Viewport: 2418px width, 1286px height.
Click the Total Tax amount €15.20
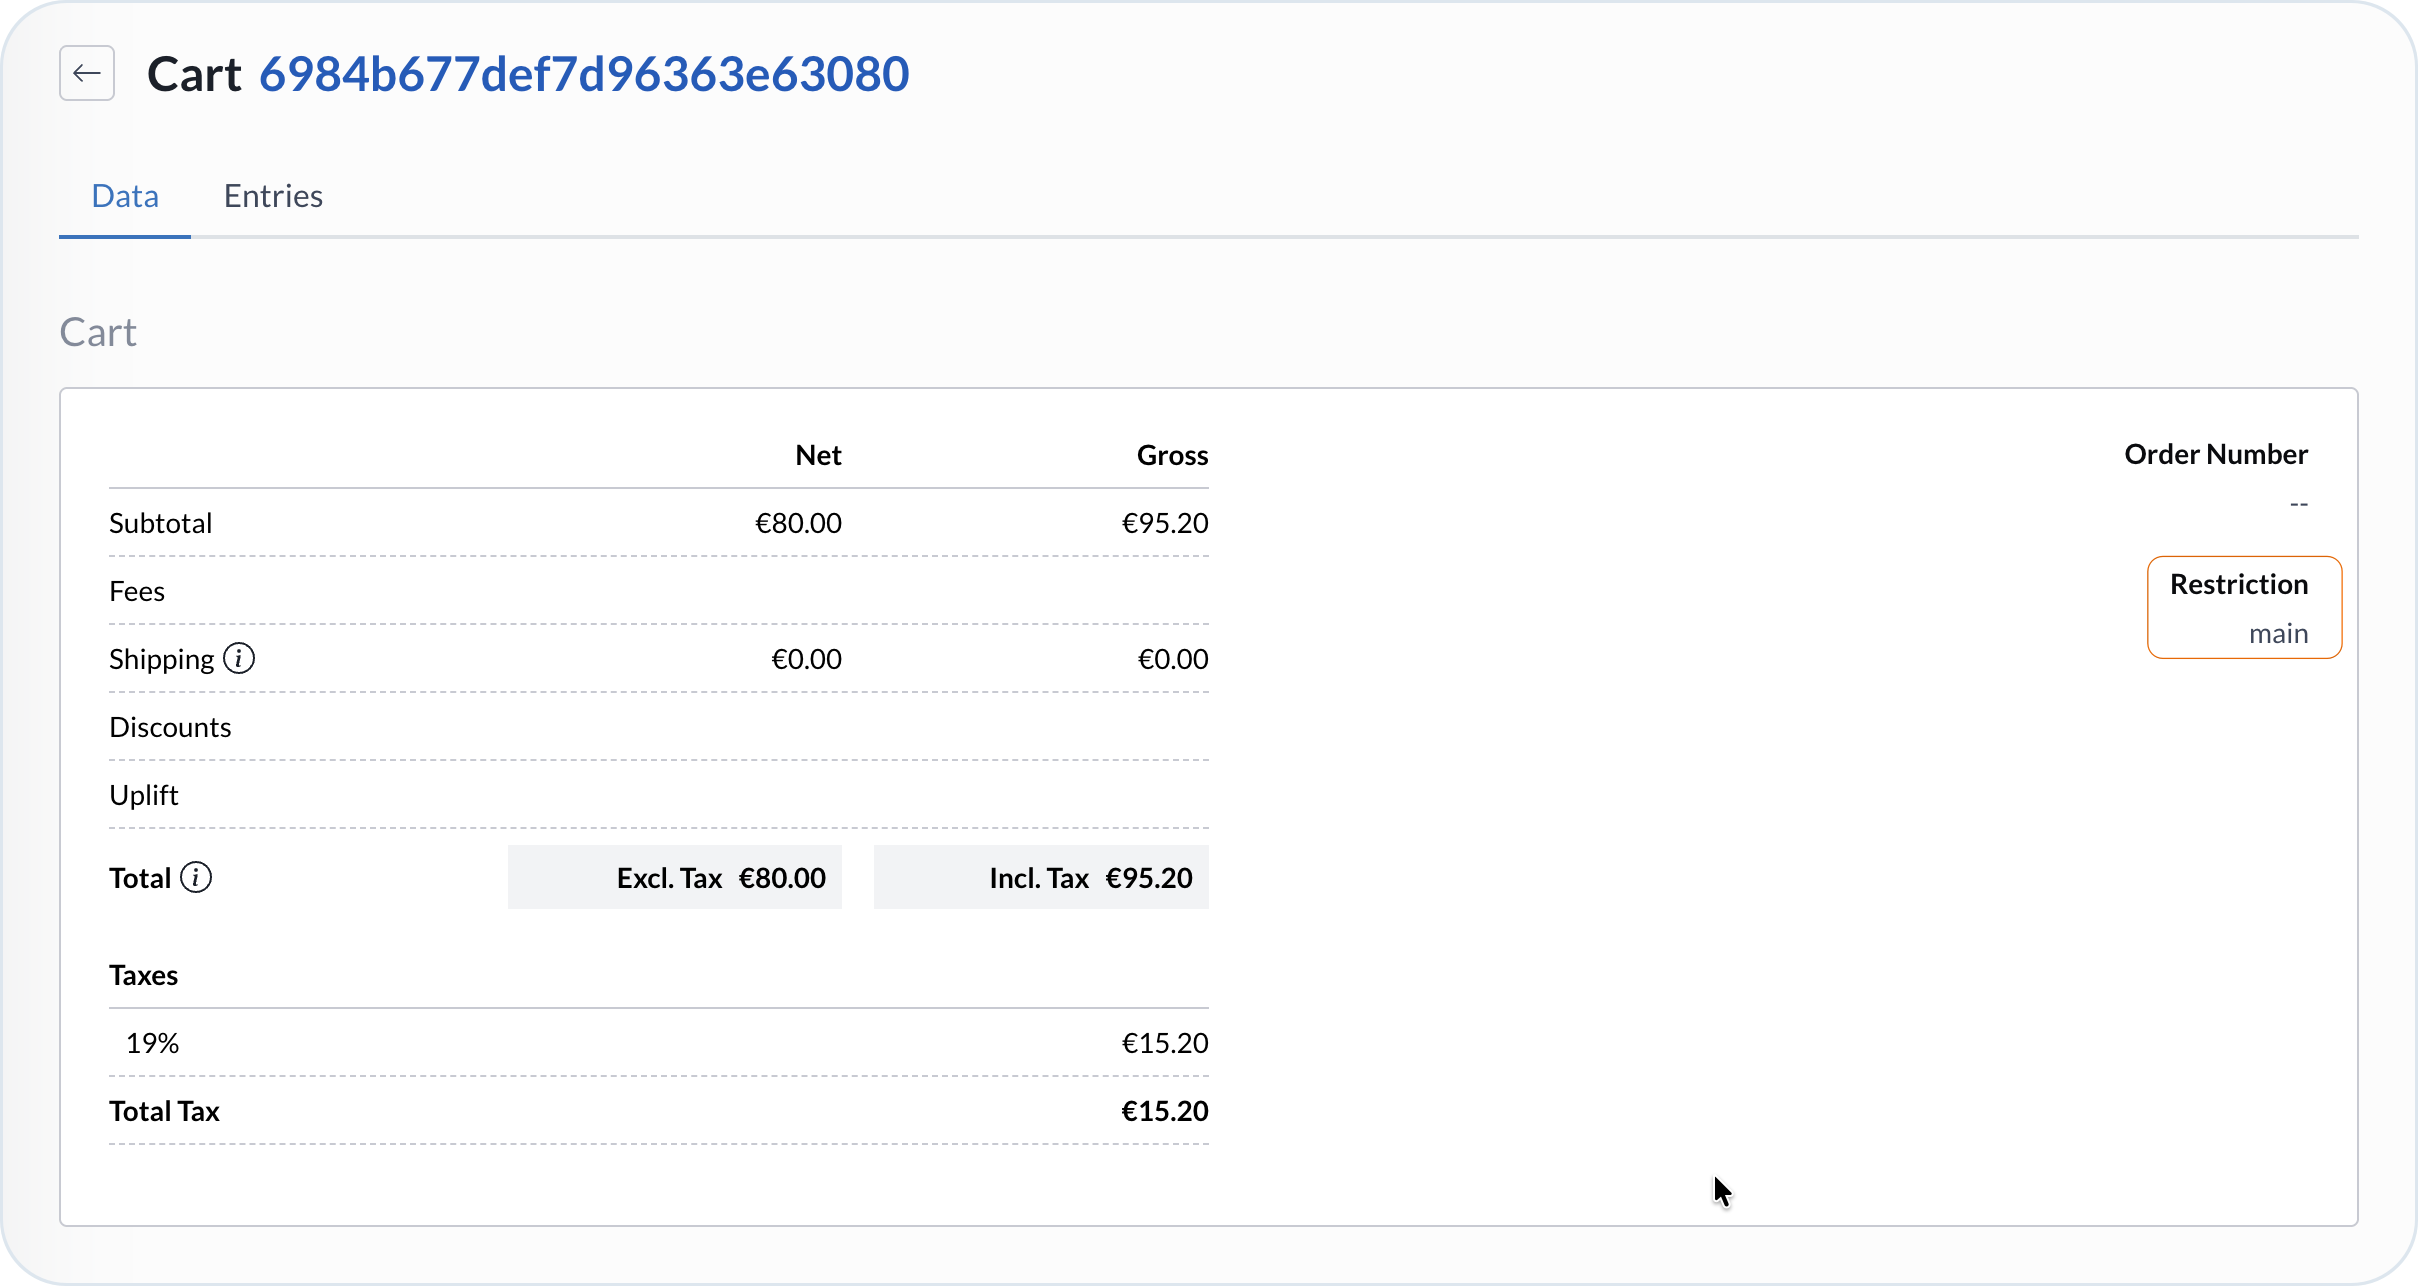1164,1111
